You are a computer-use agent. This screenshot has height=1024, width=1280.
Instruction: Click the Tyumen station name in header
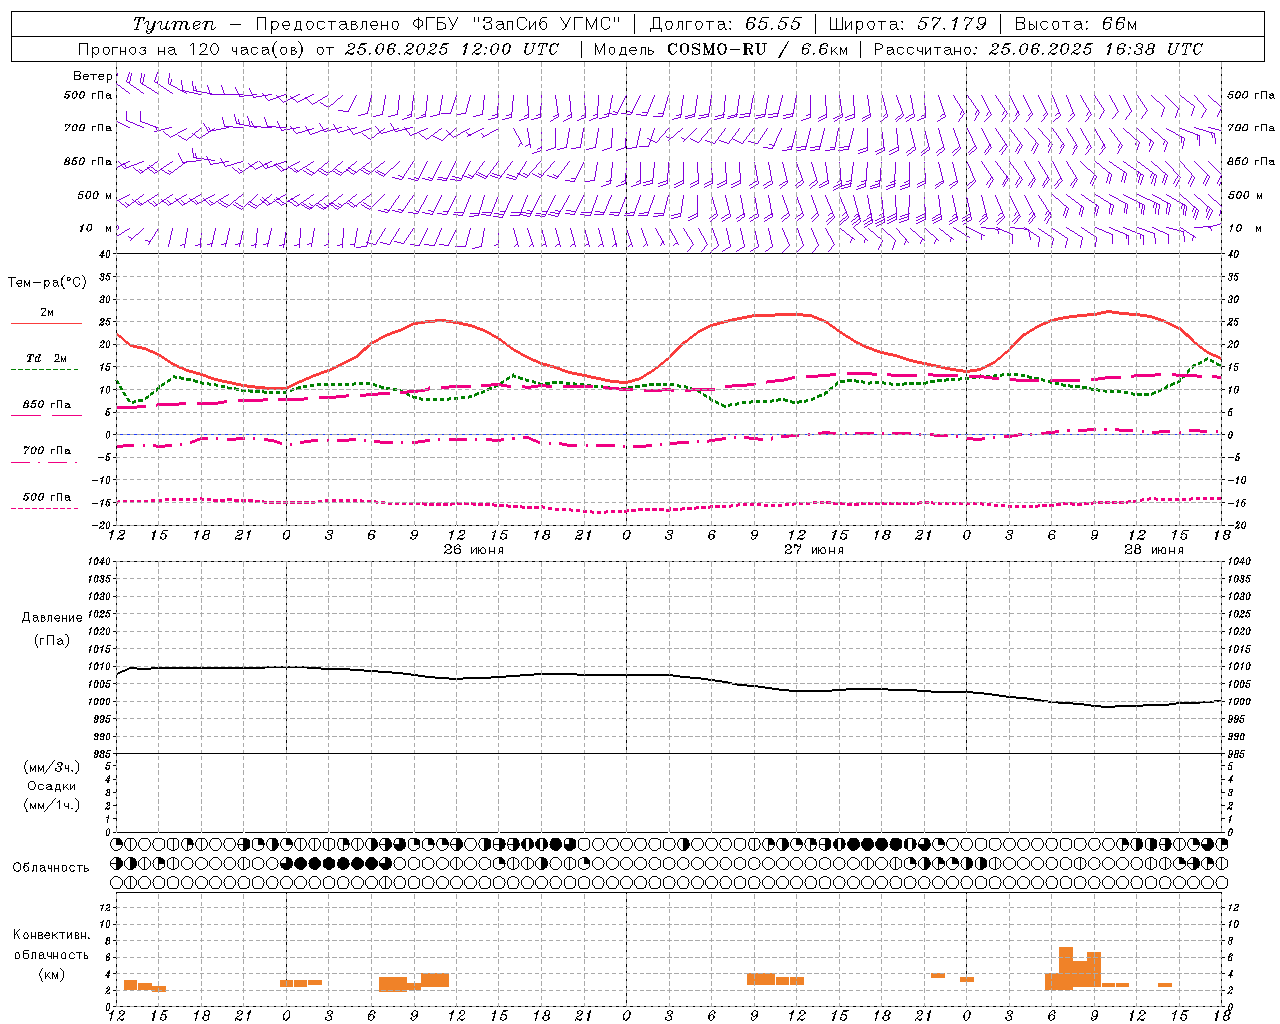click(x=174, y=24)
